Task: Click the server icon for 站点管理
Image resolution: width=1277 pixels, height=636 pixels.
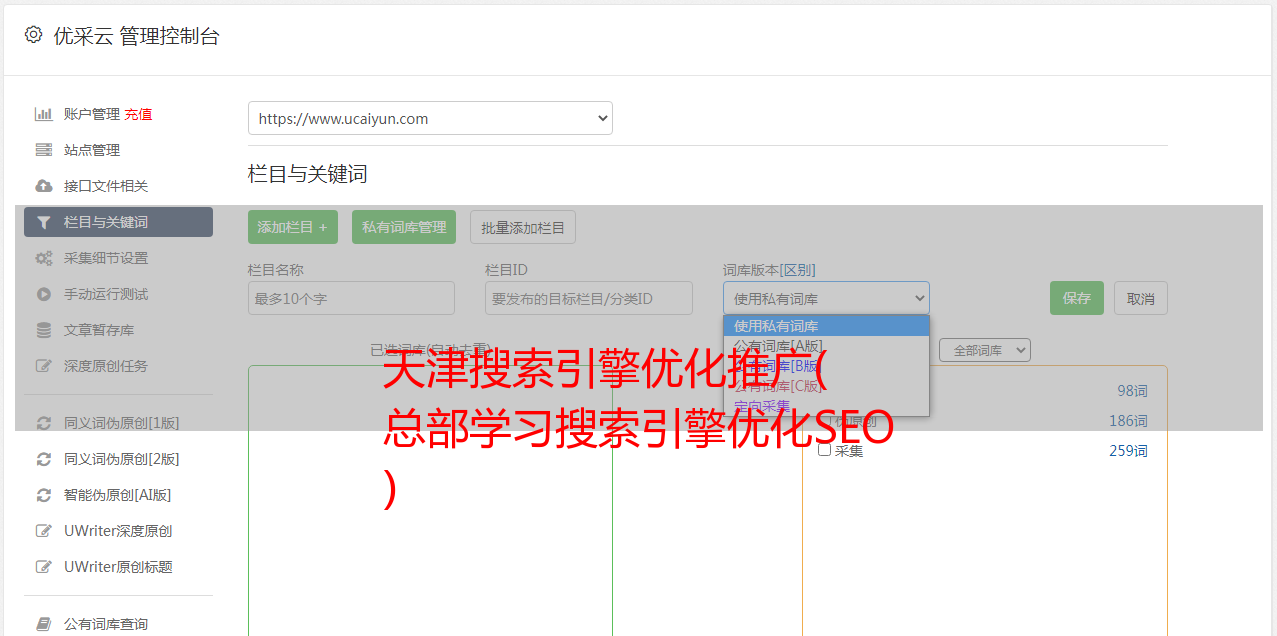Action: (44, 150)
